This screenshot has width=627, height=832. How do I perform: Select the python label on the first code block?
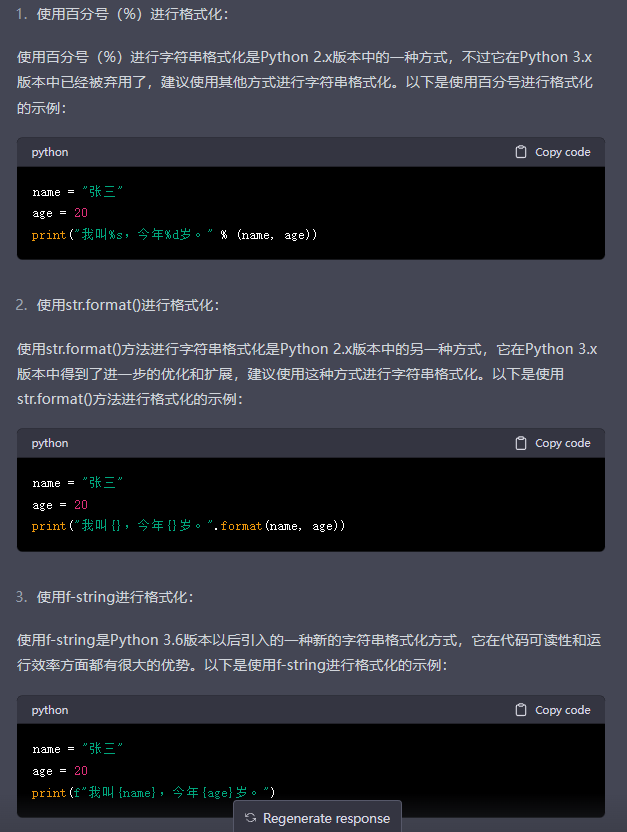tap(49, 151)
